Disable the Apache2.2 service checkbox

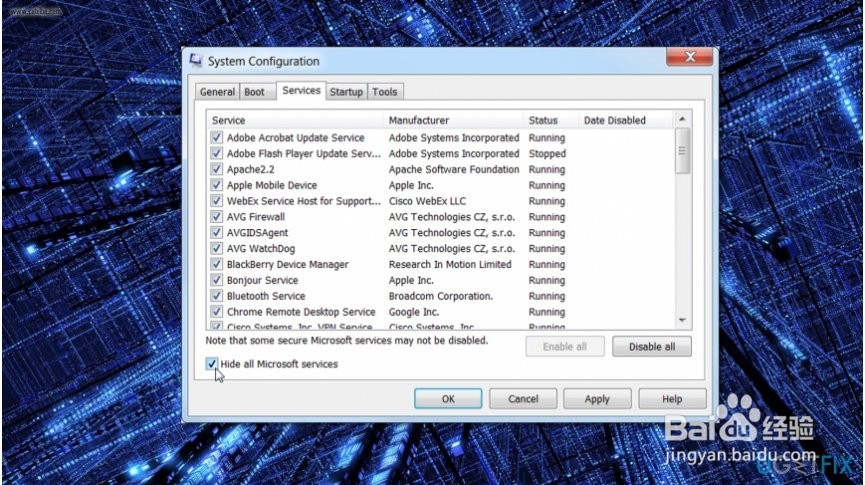216,169
